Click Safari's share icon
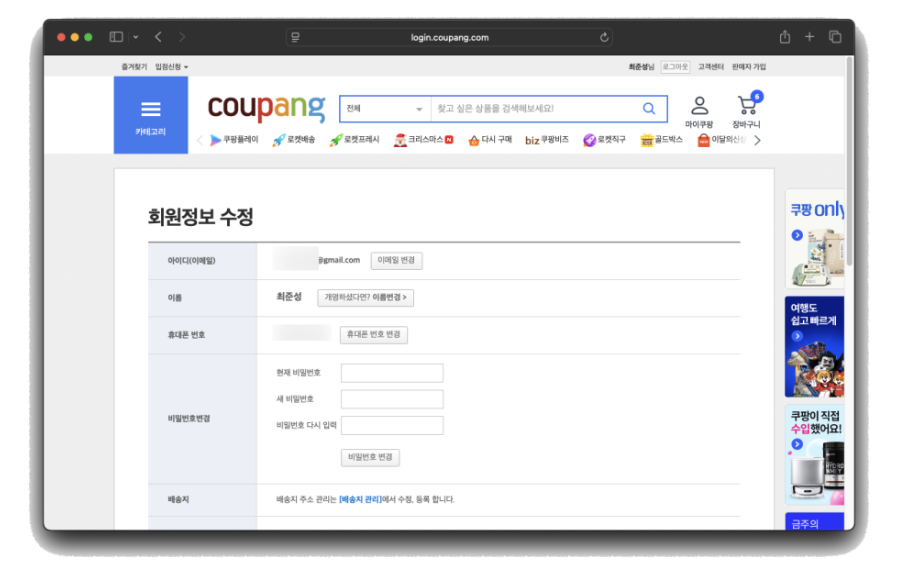The height and width of the screenshot is (581, 899). [x=785, y=37]
